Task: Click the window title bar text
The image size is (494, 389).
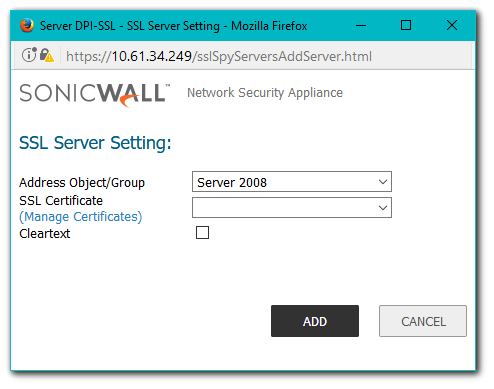Action: [x=174, y=26]
